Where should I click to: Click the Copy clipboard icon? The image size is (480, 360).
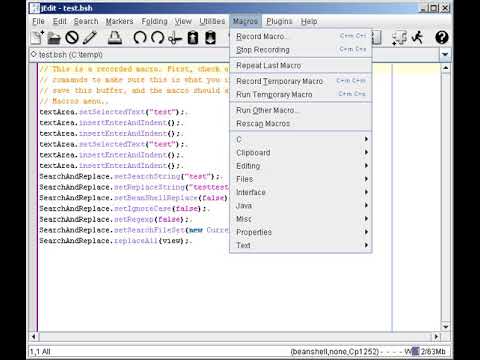point(193,38)
